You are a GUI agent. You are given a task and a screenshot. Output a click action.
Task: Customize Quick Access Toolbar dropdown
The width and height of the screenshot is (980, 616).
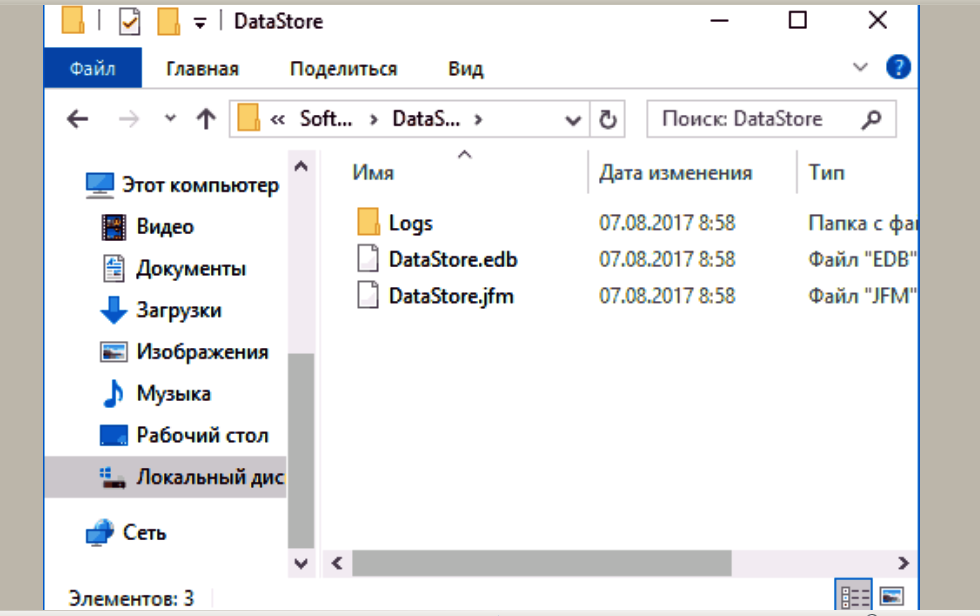200,21
